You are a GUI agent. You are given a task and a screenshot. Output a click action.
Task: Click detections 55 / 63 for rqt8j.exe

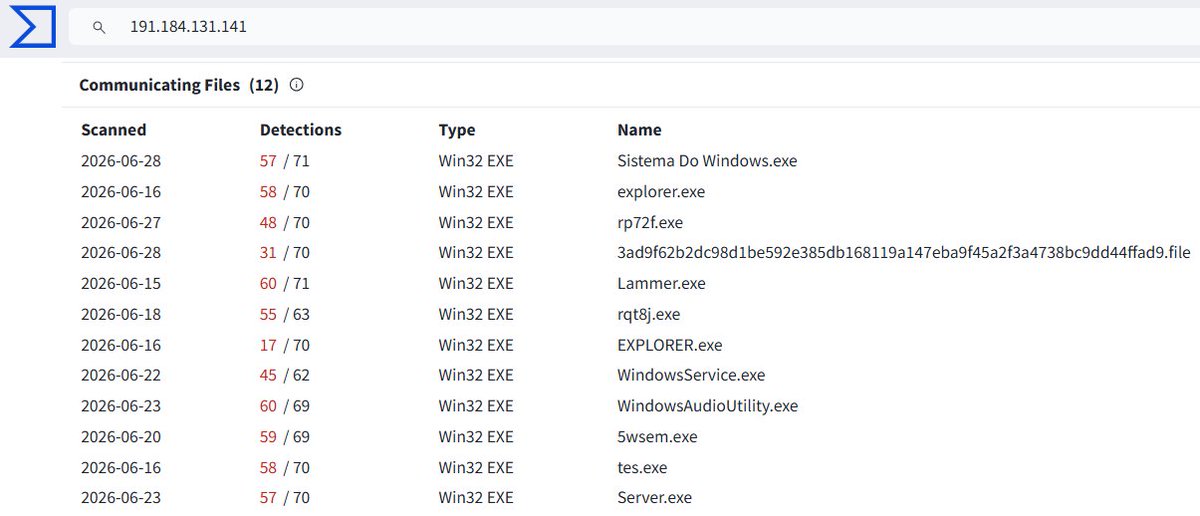click(285, 315)
